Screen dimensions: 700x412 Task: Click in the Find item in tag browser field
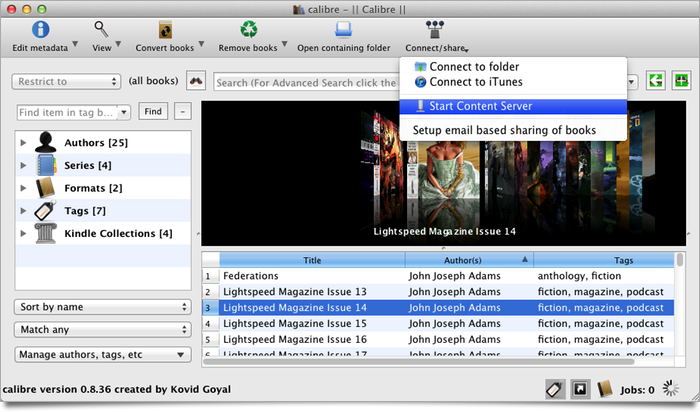click(x=67, y=112)
